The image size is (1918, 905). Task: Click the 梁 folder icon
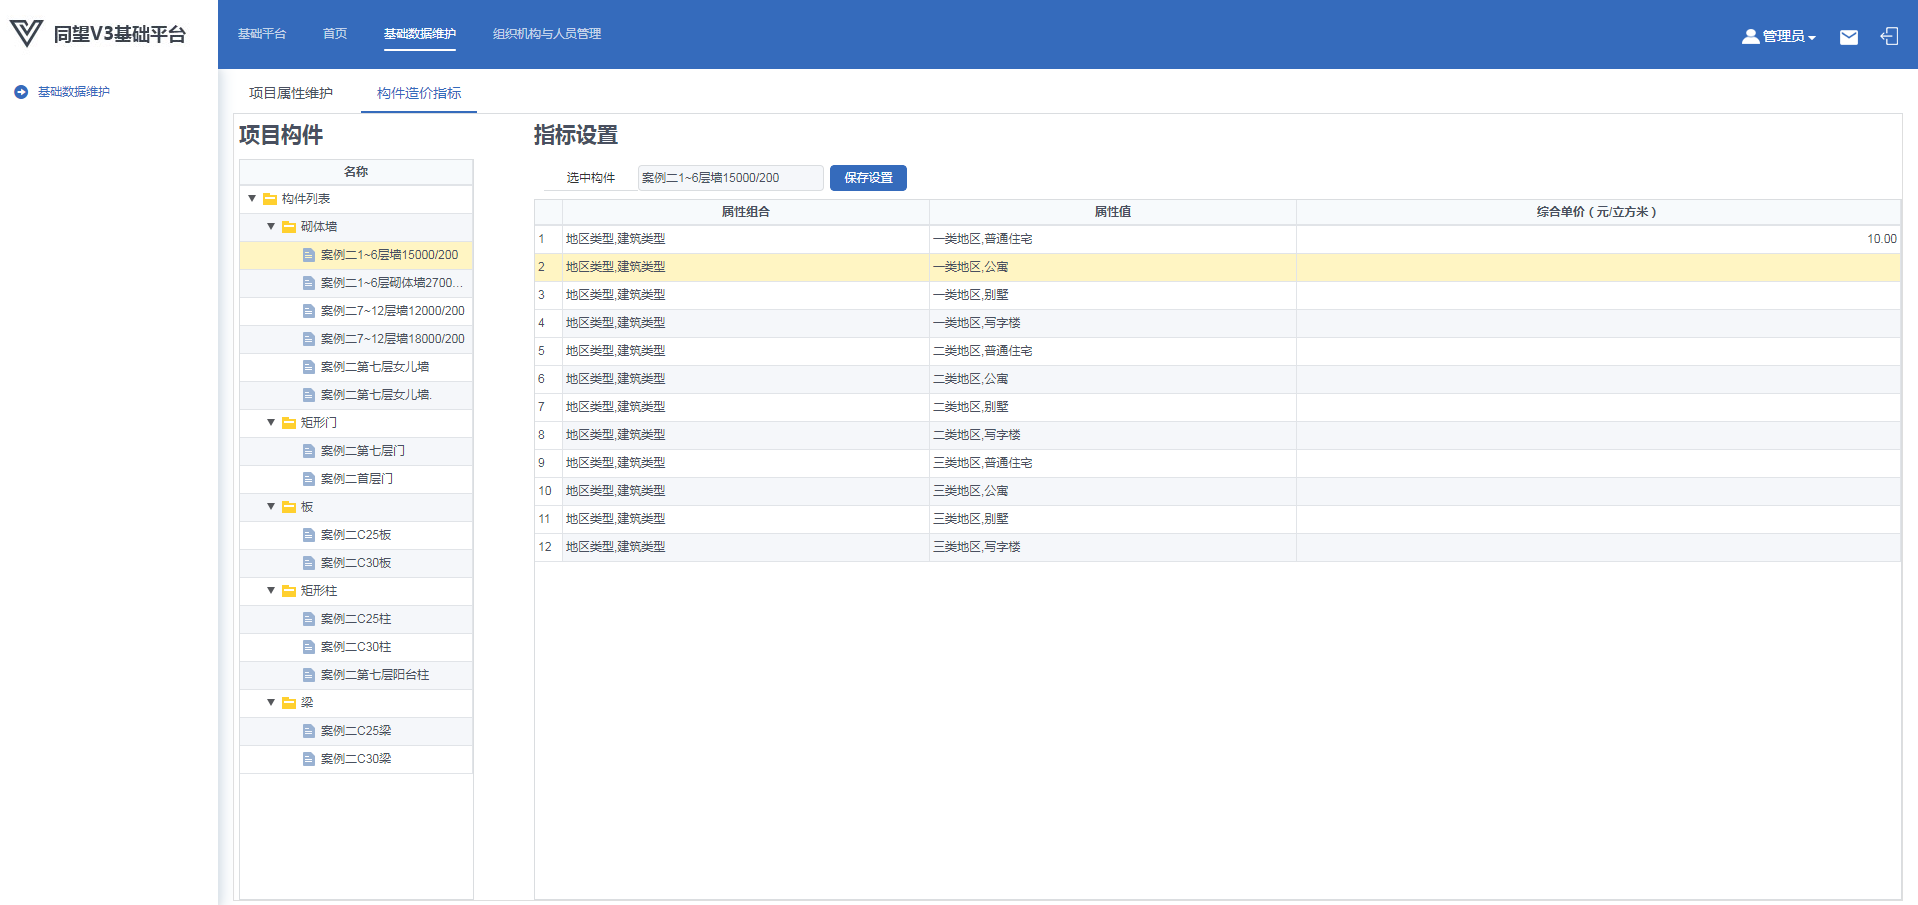[x=289, y=703]
